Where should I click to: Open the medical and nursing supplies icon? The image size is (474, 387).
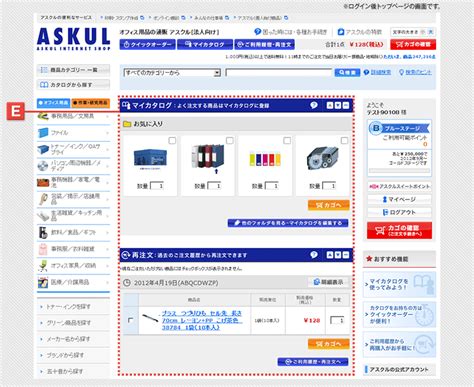pyautogui.click(x=43, y=282)
